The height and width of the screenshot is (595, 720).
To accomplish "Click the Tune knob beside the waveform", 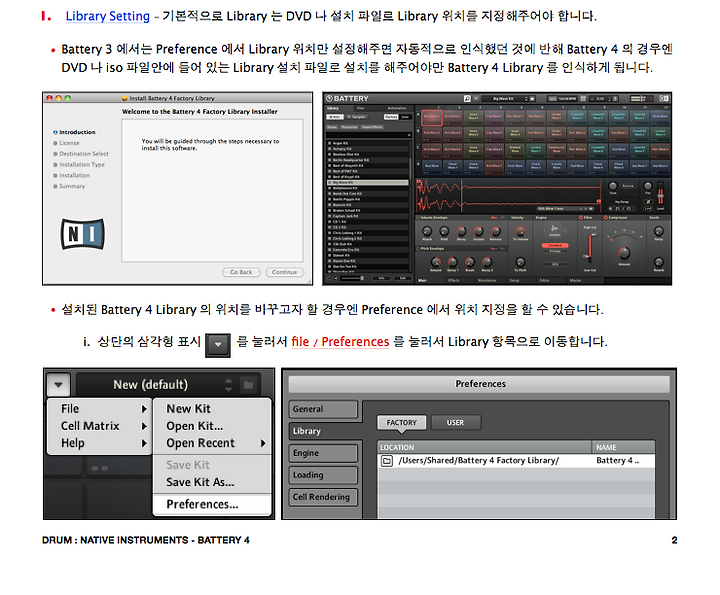I will (x=613, y=186).
